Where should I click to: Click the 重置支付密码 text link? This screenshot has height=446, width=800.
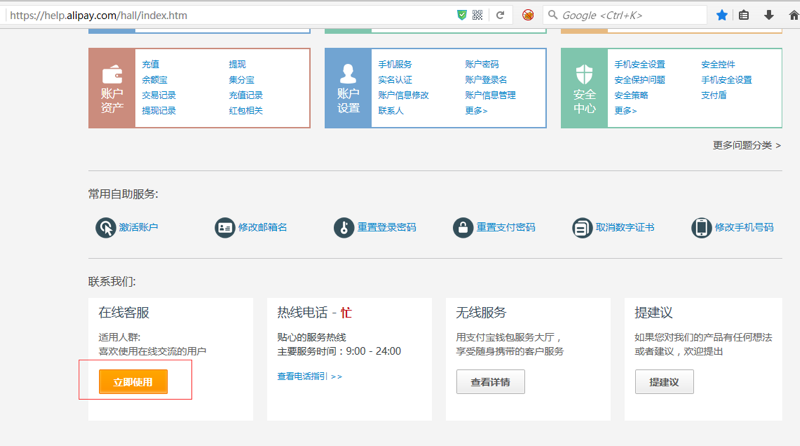tap(506, 227)
